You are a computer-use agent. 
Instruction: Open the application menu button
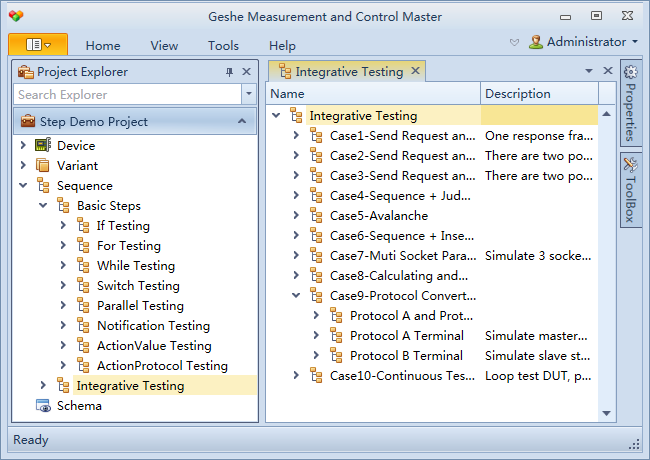coord(38,44)
